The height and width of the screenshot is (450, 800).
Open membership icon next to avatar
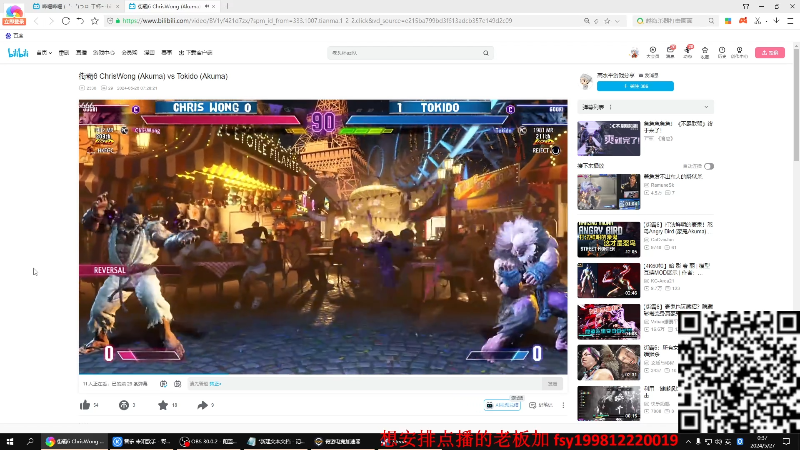point(653,52)
